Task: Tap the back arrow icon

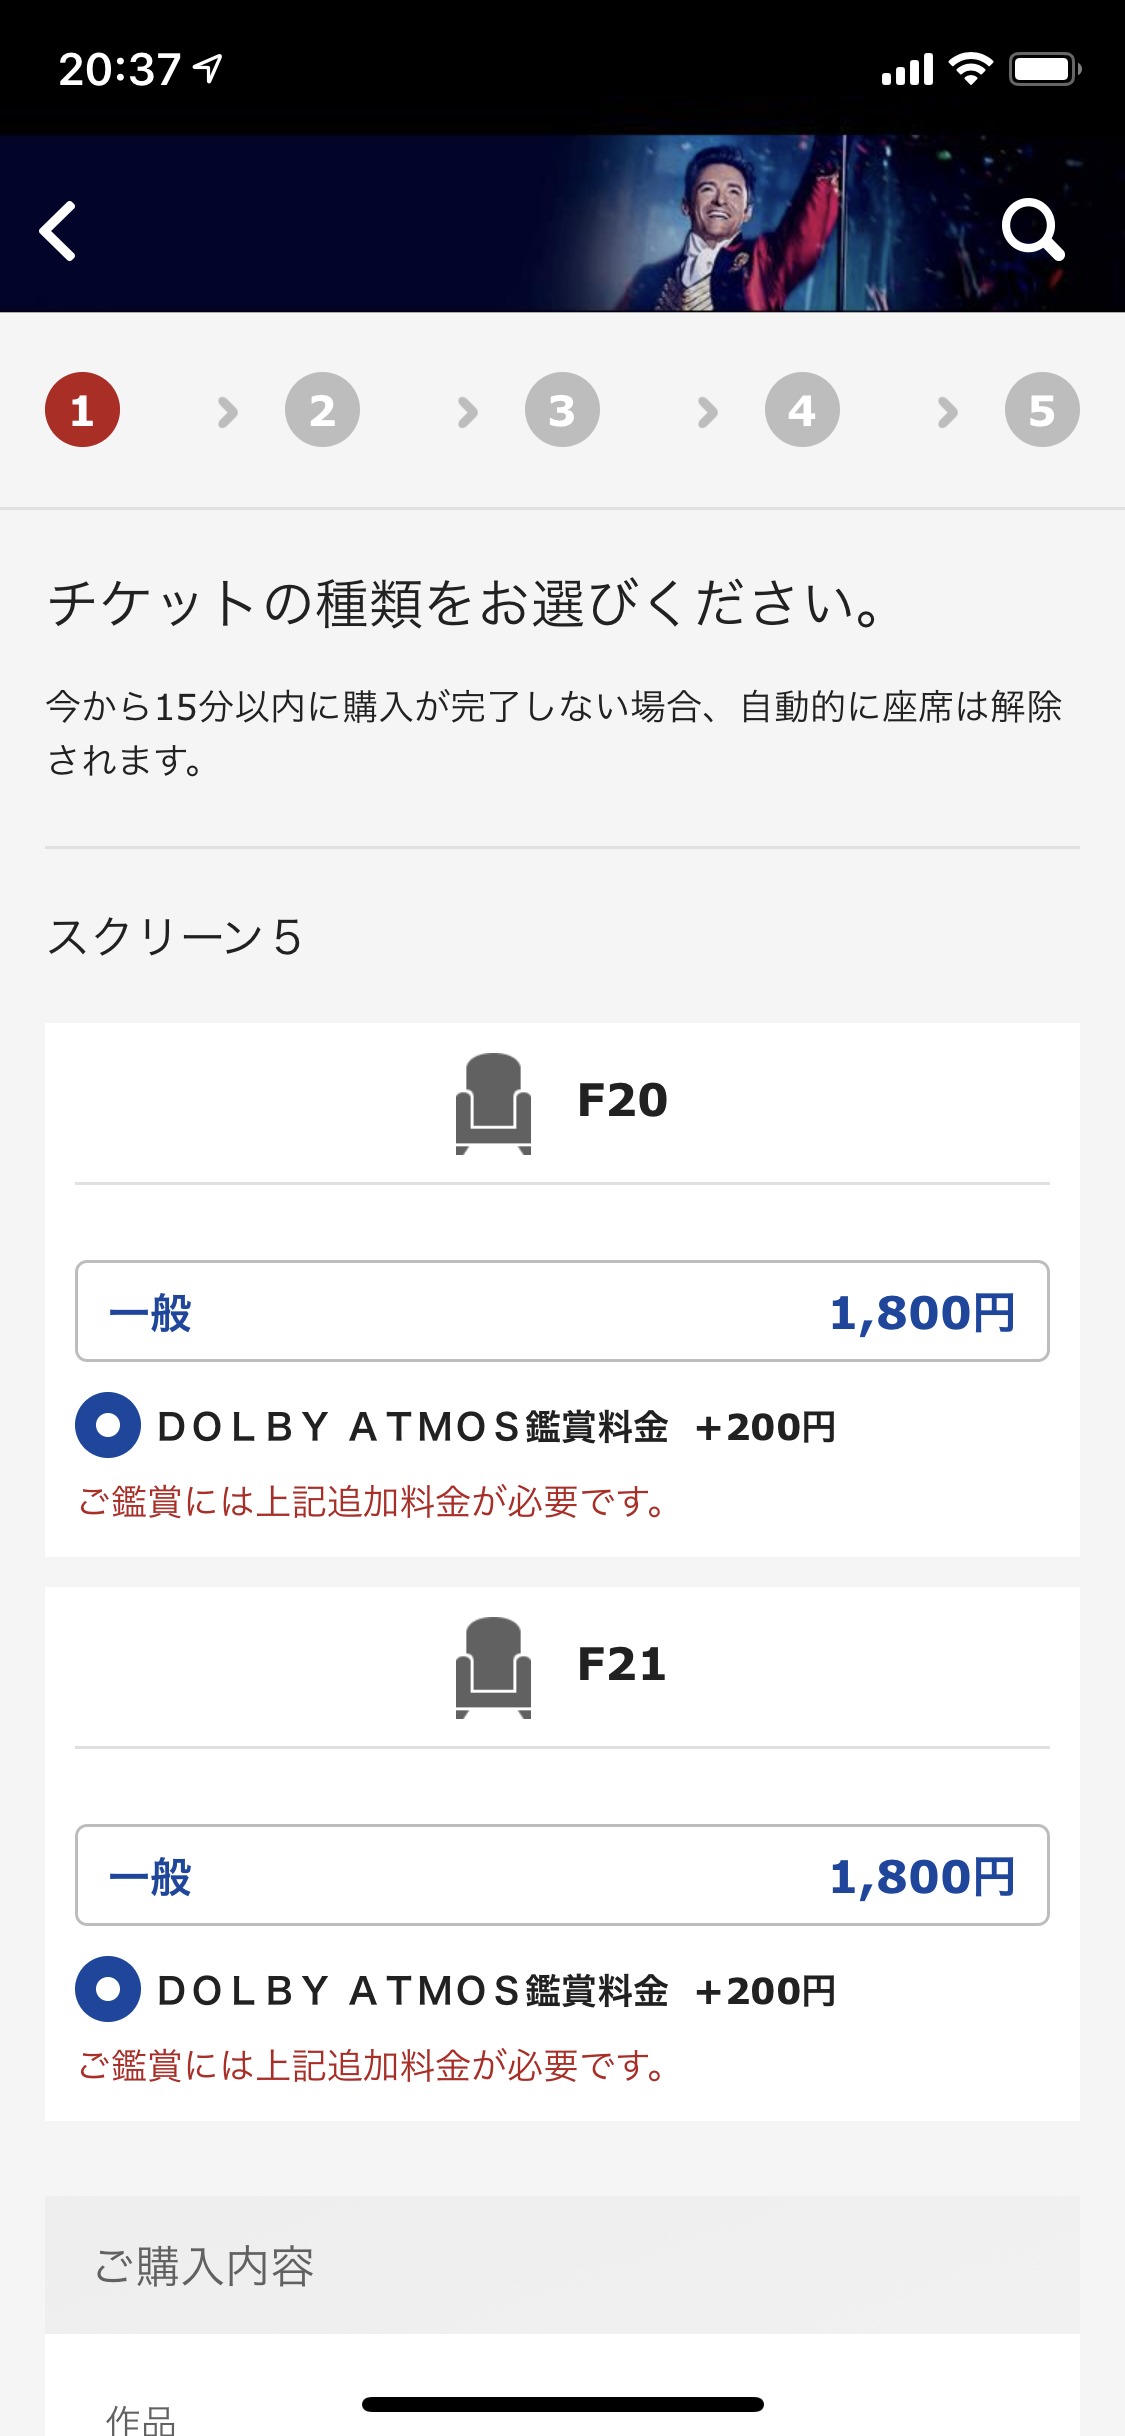Action: (x=58, y=231)
